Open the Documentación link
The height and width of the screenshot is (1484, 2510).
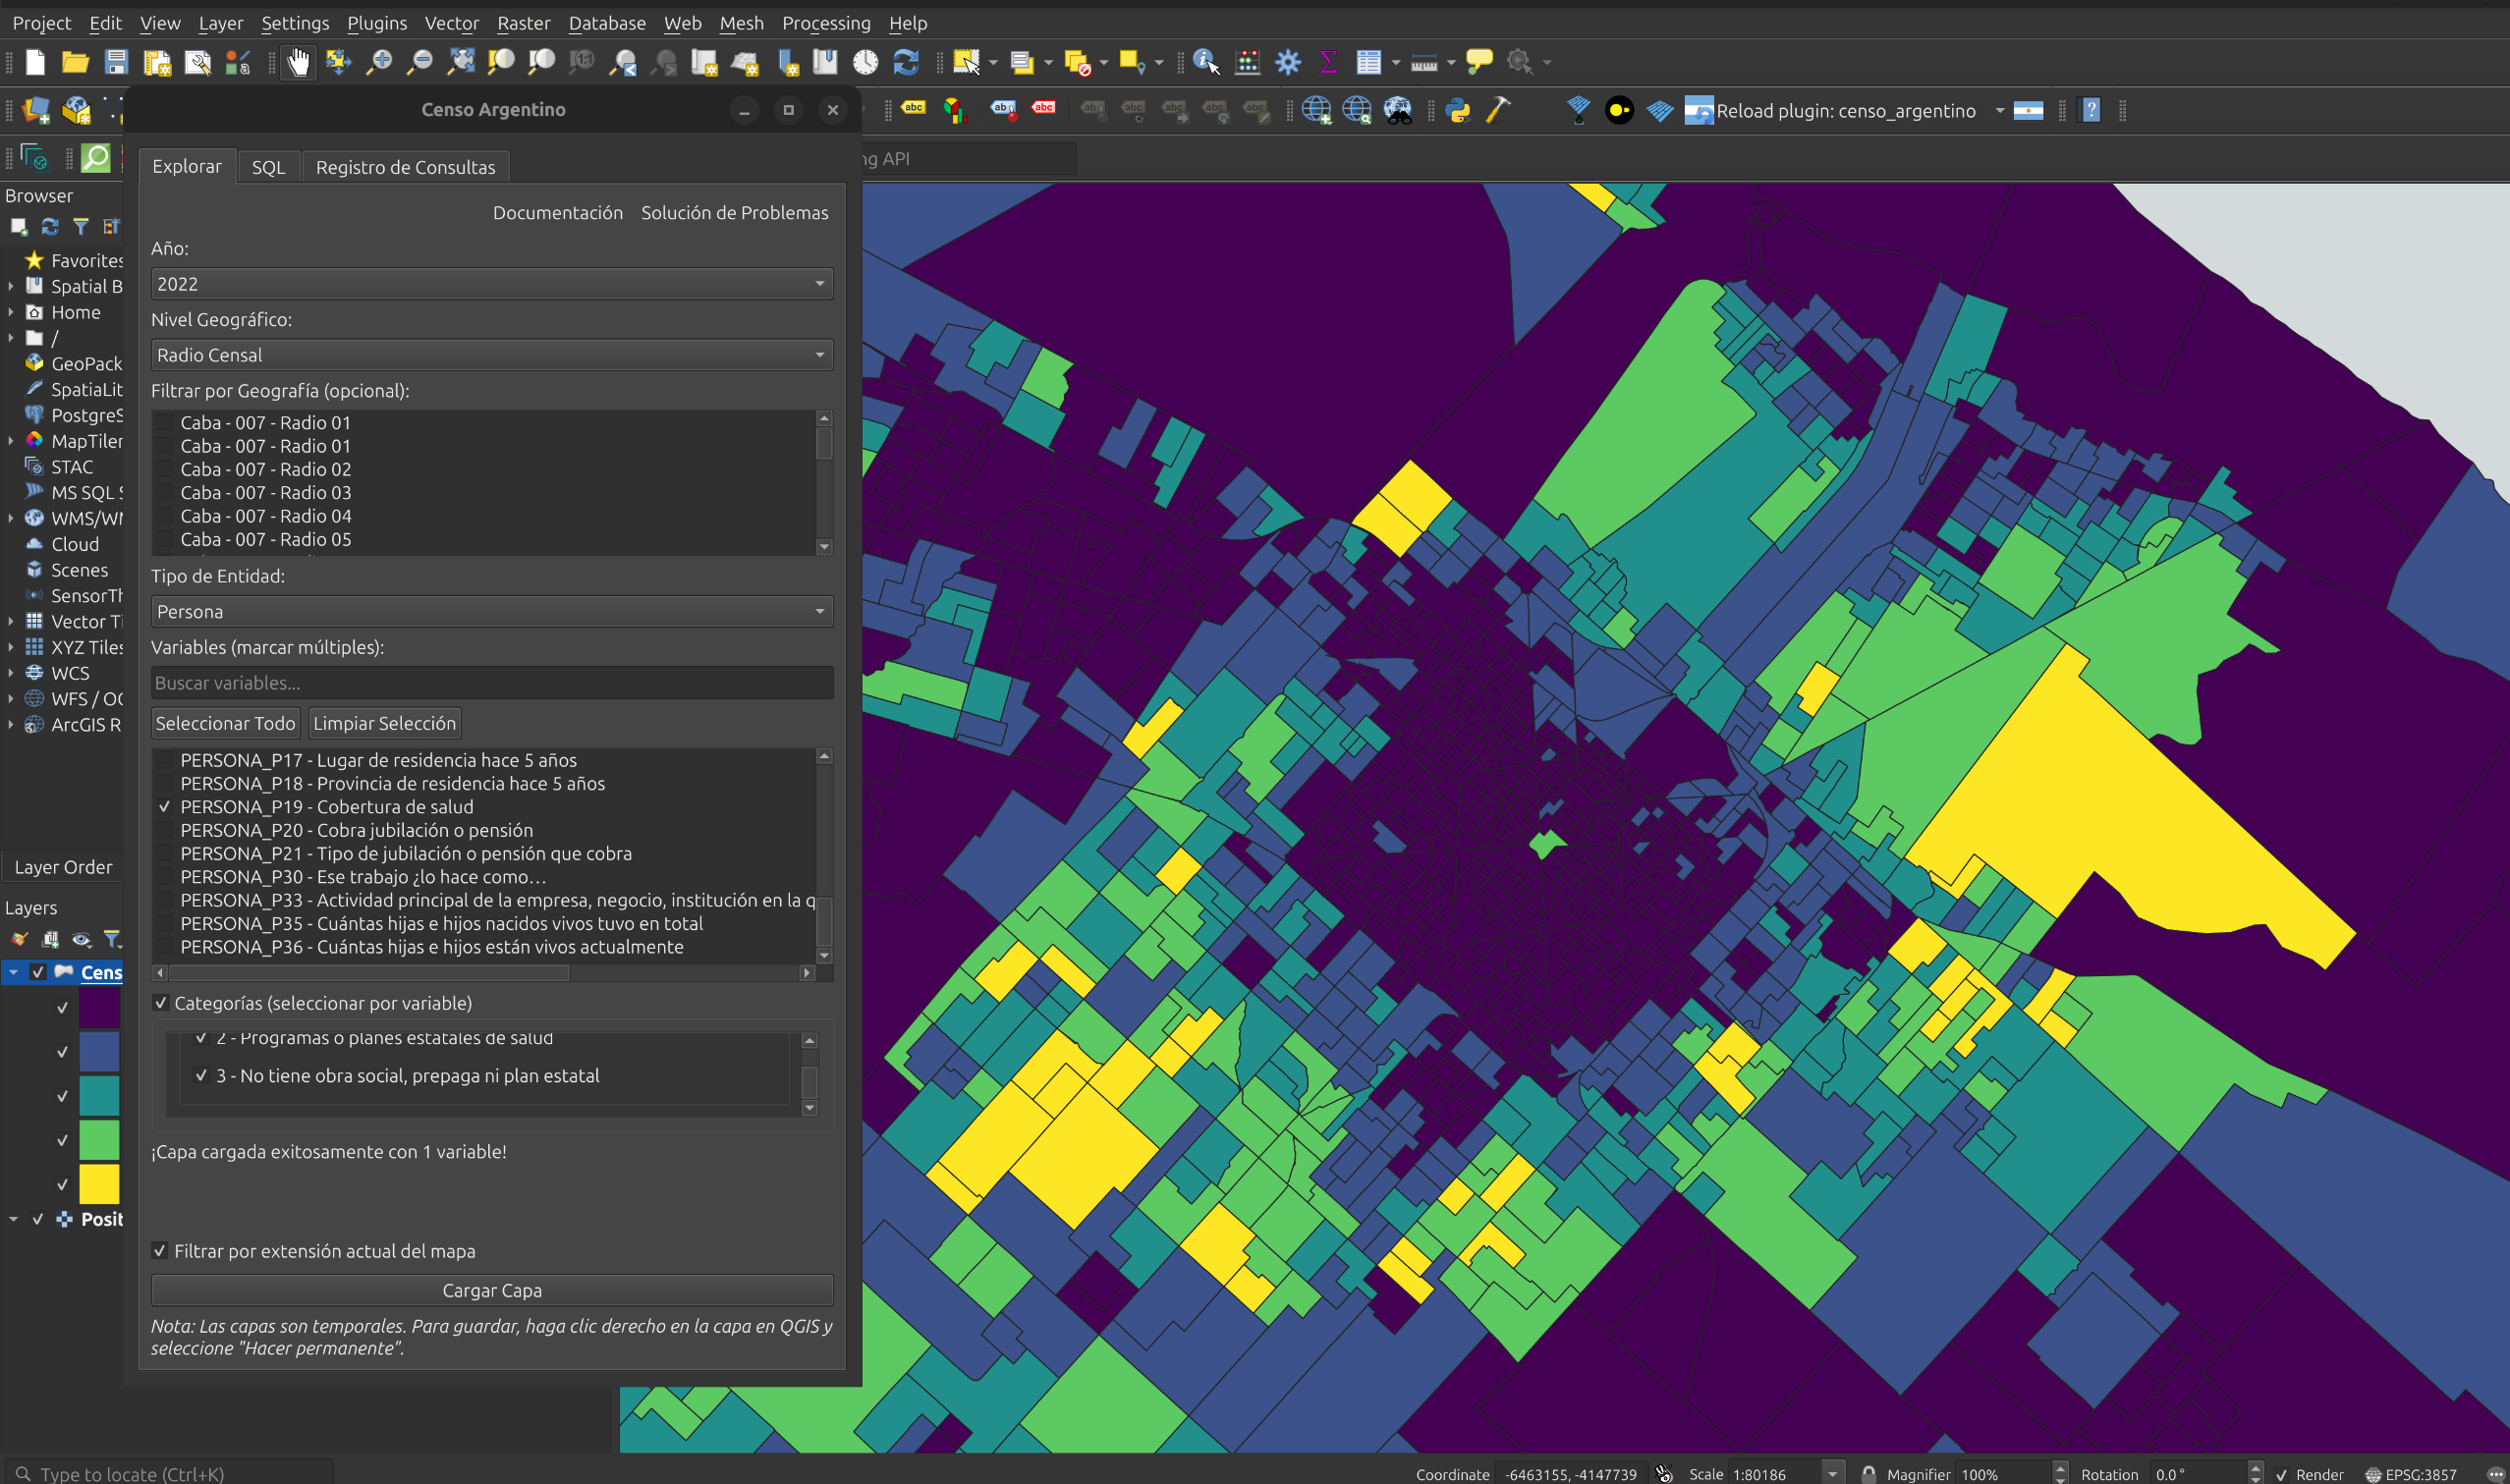pos(557,212)
